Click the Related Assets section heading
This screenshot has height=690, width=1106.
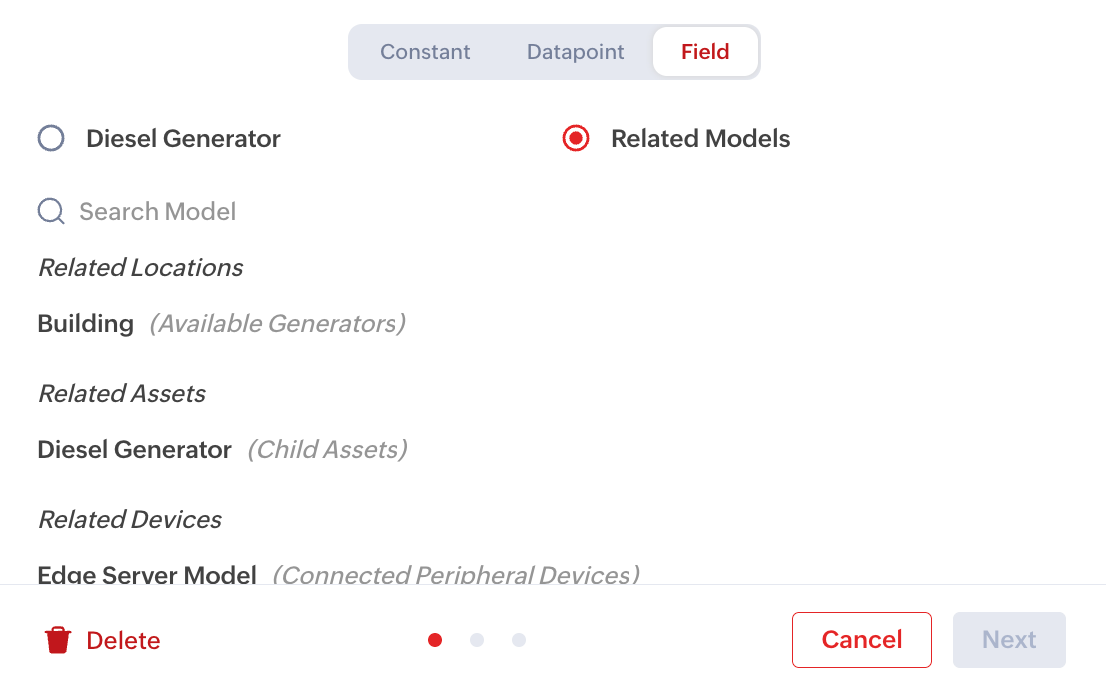(122, 394)
